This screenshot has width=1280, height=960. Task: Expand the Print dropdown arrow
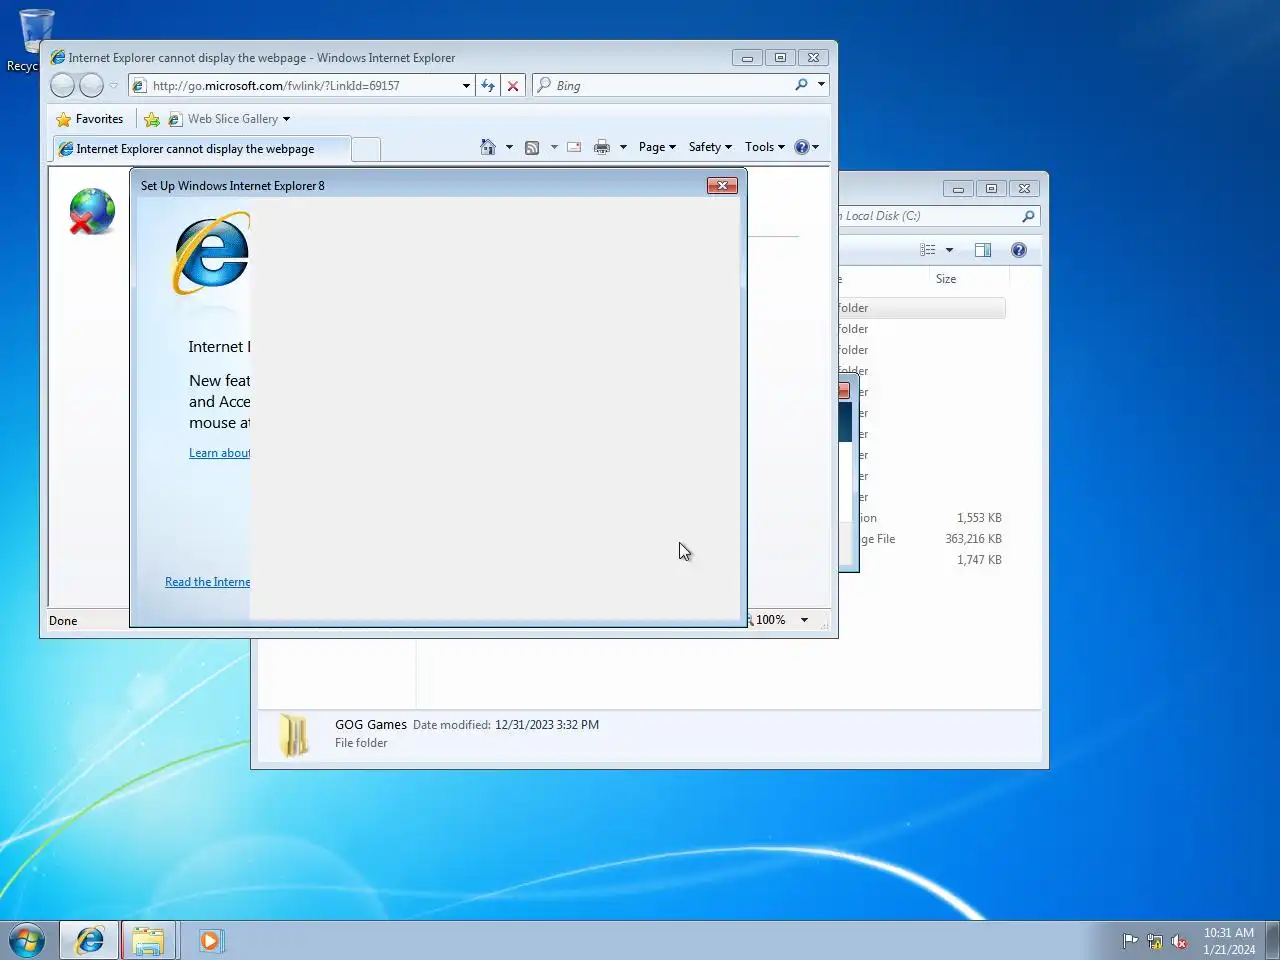tap(623, 147)
